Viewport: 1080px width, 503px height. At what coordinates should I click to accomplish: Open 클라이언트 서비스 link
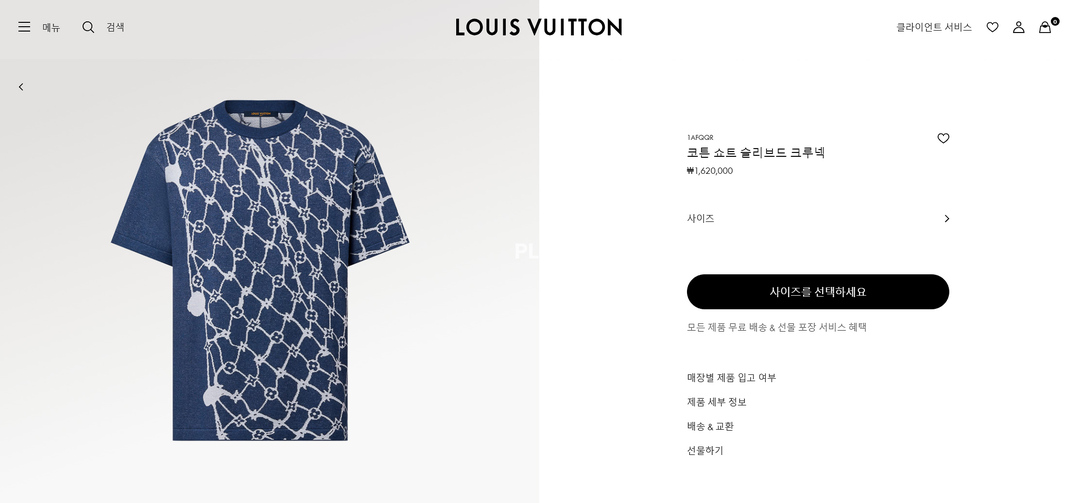934,28
